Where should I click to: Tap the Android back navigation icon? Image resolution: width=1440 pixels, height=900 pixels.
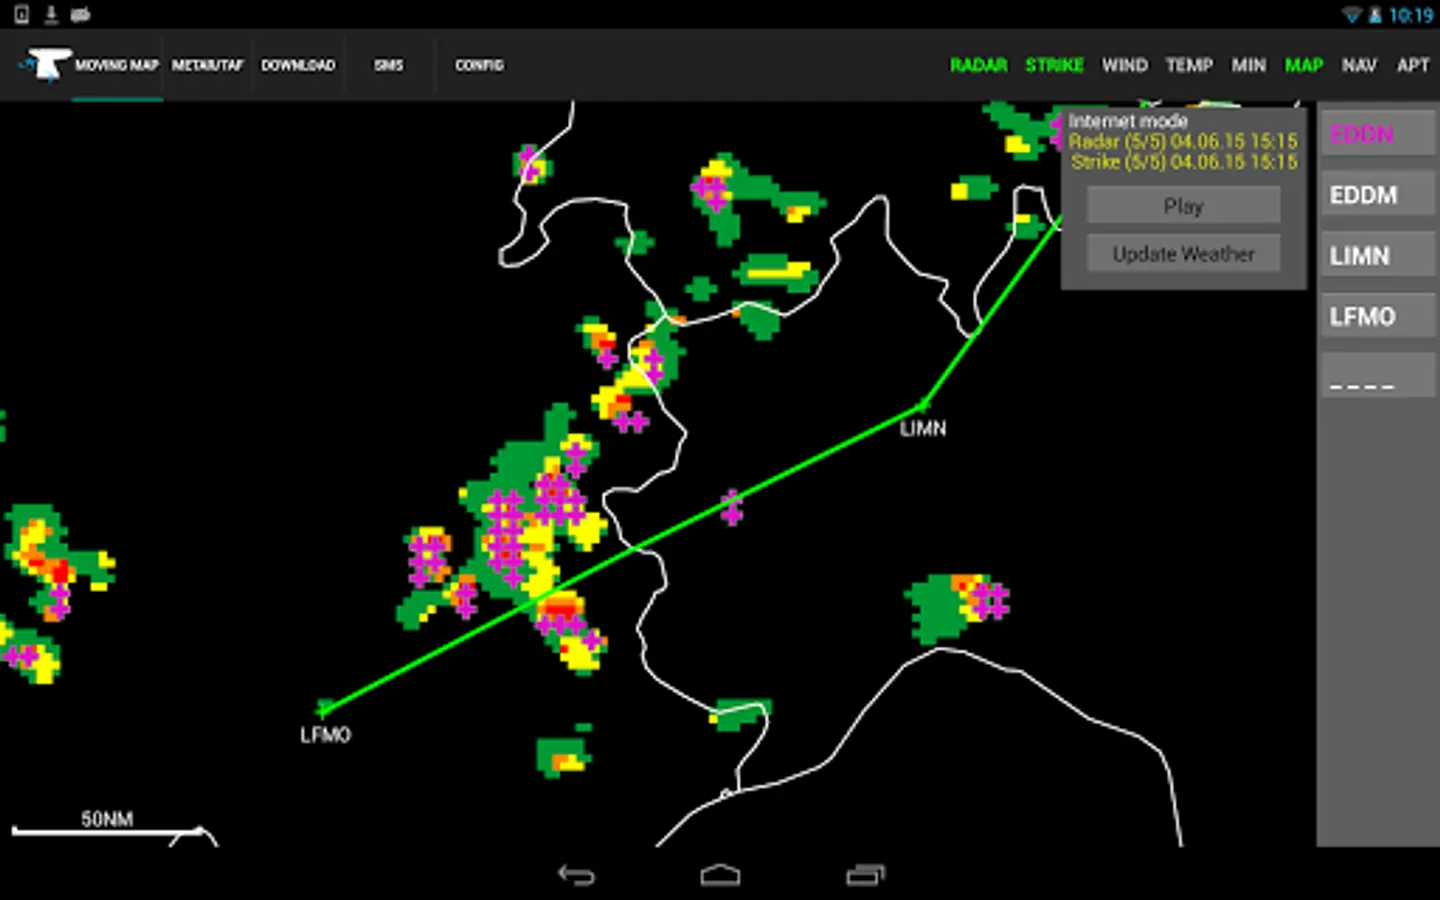click(x=577, y=876)
